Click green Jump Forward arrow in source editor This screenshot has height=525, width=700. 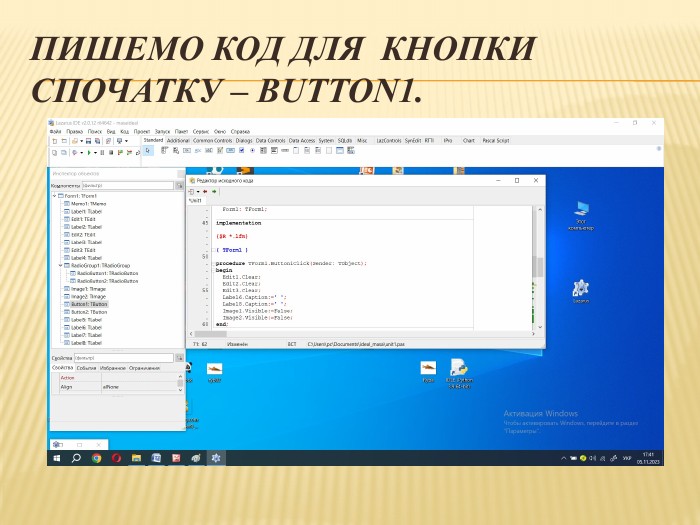click(x=214, y=192)
